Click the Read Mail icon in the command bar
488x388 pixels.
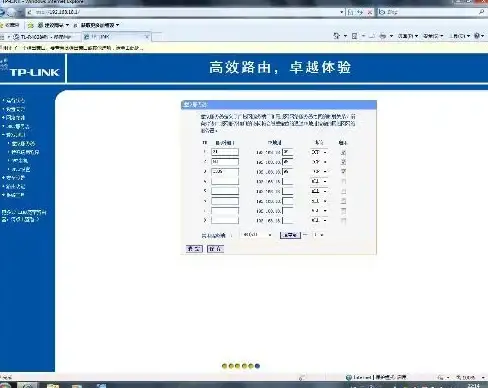pos(372,36)
